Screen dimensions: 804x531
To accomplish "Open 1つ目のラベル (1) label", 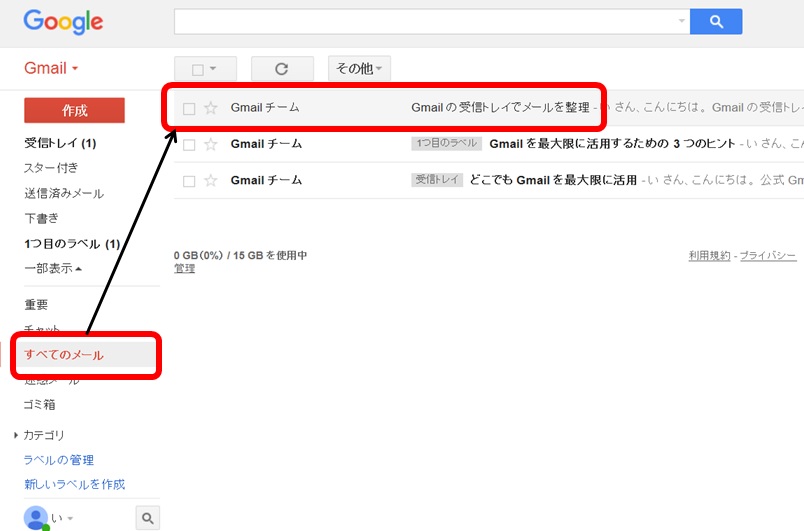I will point(72,243).
